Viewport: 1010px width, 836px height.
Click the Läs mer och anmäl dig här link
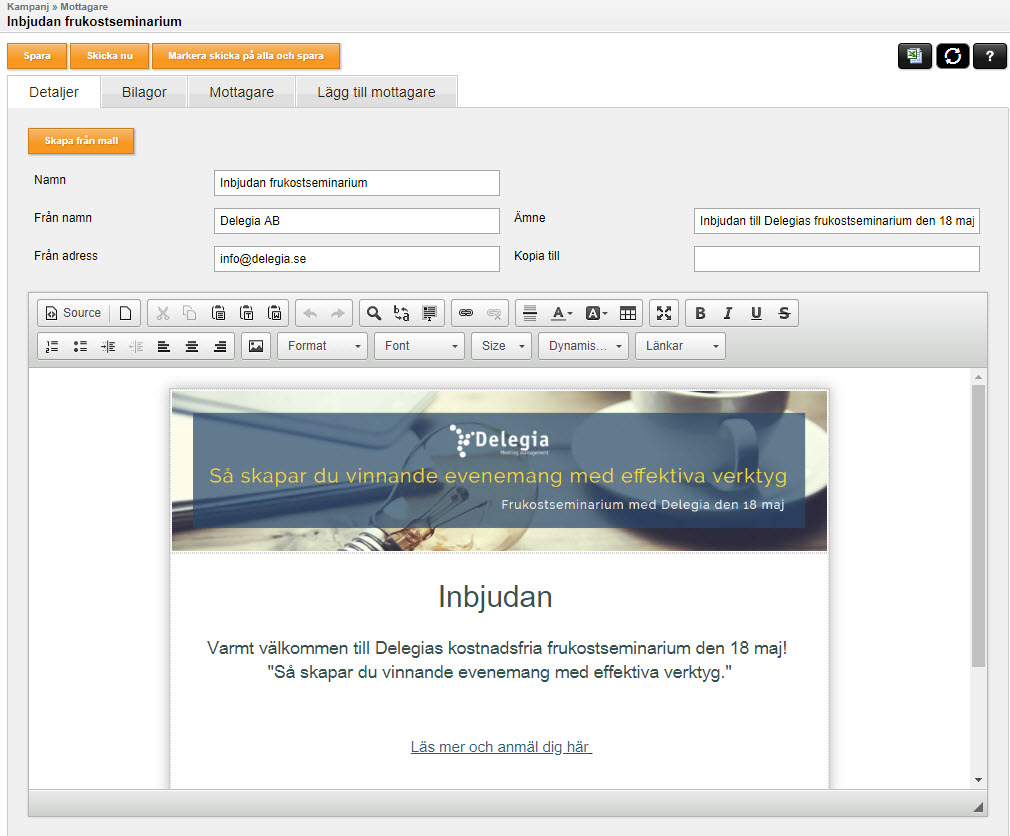[x=501, y=747]
